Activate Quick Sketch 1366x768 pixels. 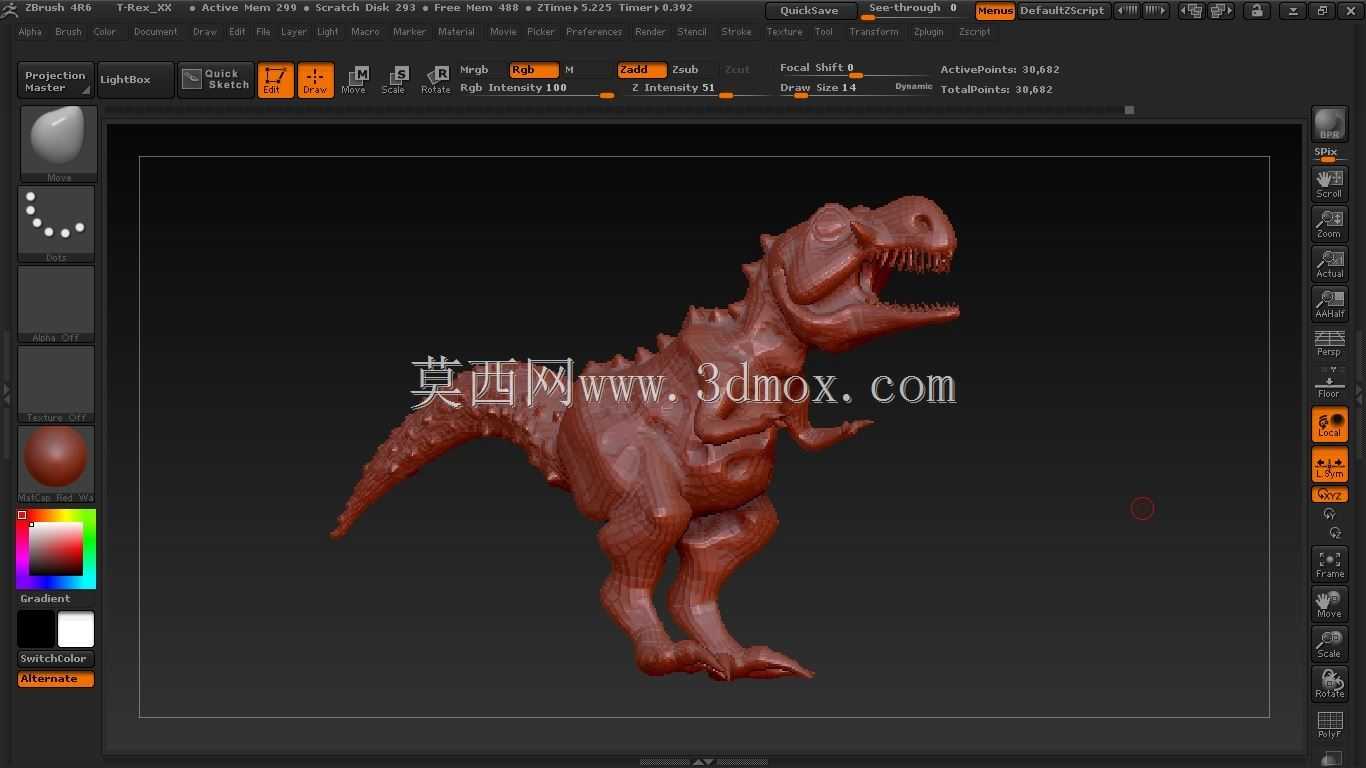(x=216, y=80)
